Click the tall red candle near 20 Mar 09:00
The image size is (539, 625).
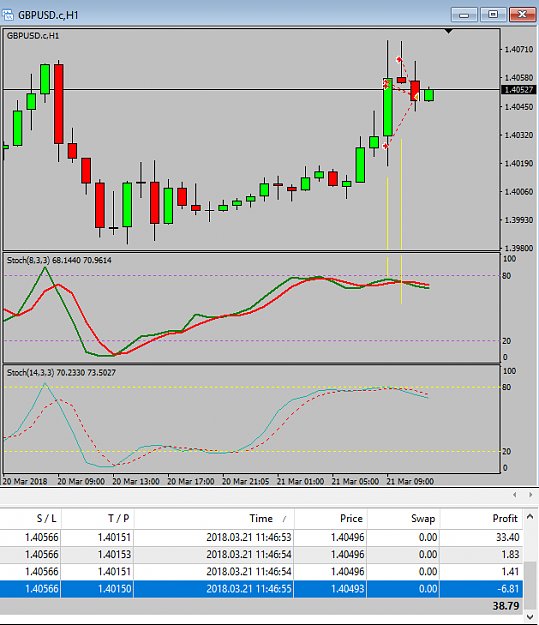(59, 104)
